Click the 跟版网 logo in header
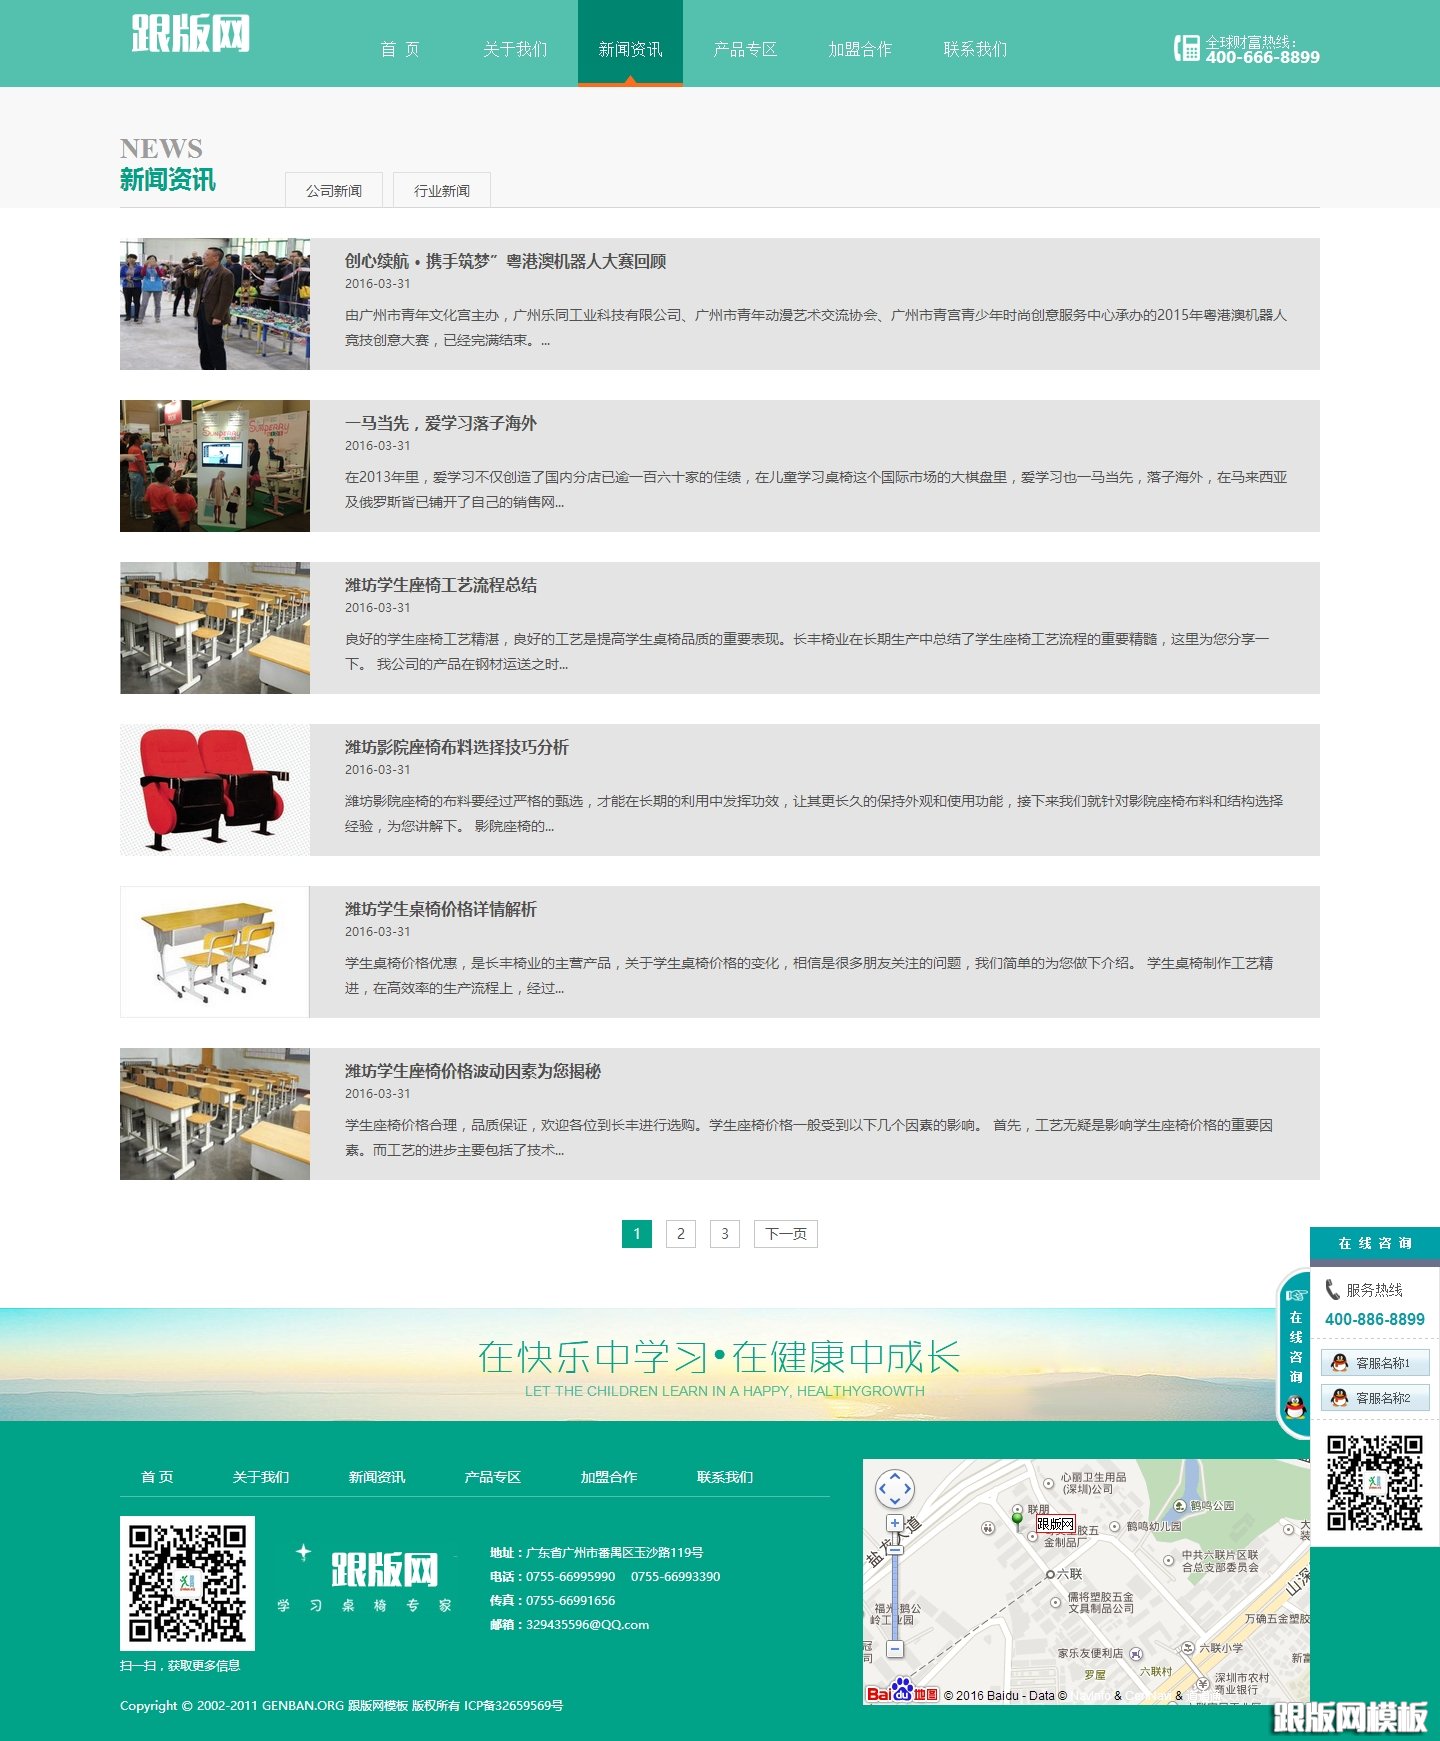1440x1741 pixels. (190, 34)
